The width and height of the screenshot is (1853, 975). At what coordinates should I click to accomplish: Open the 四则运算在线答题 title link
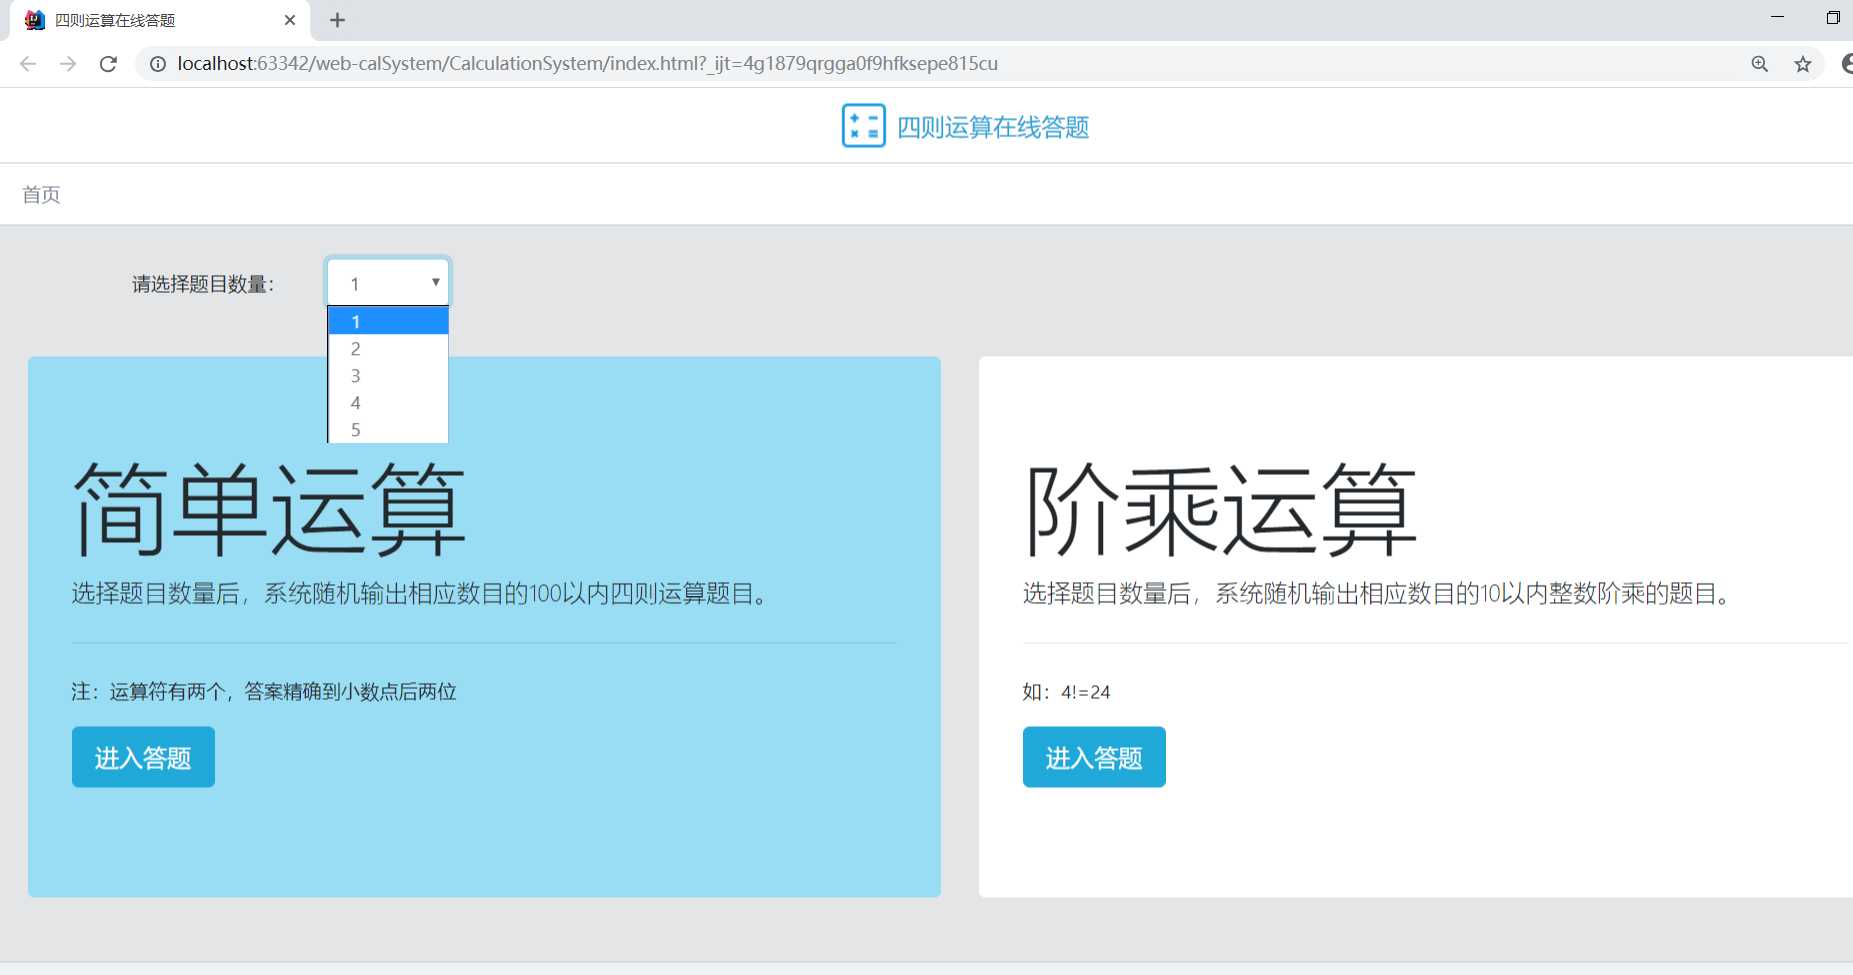pos(993,128)
